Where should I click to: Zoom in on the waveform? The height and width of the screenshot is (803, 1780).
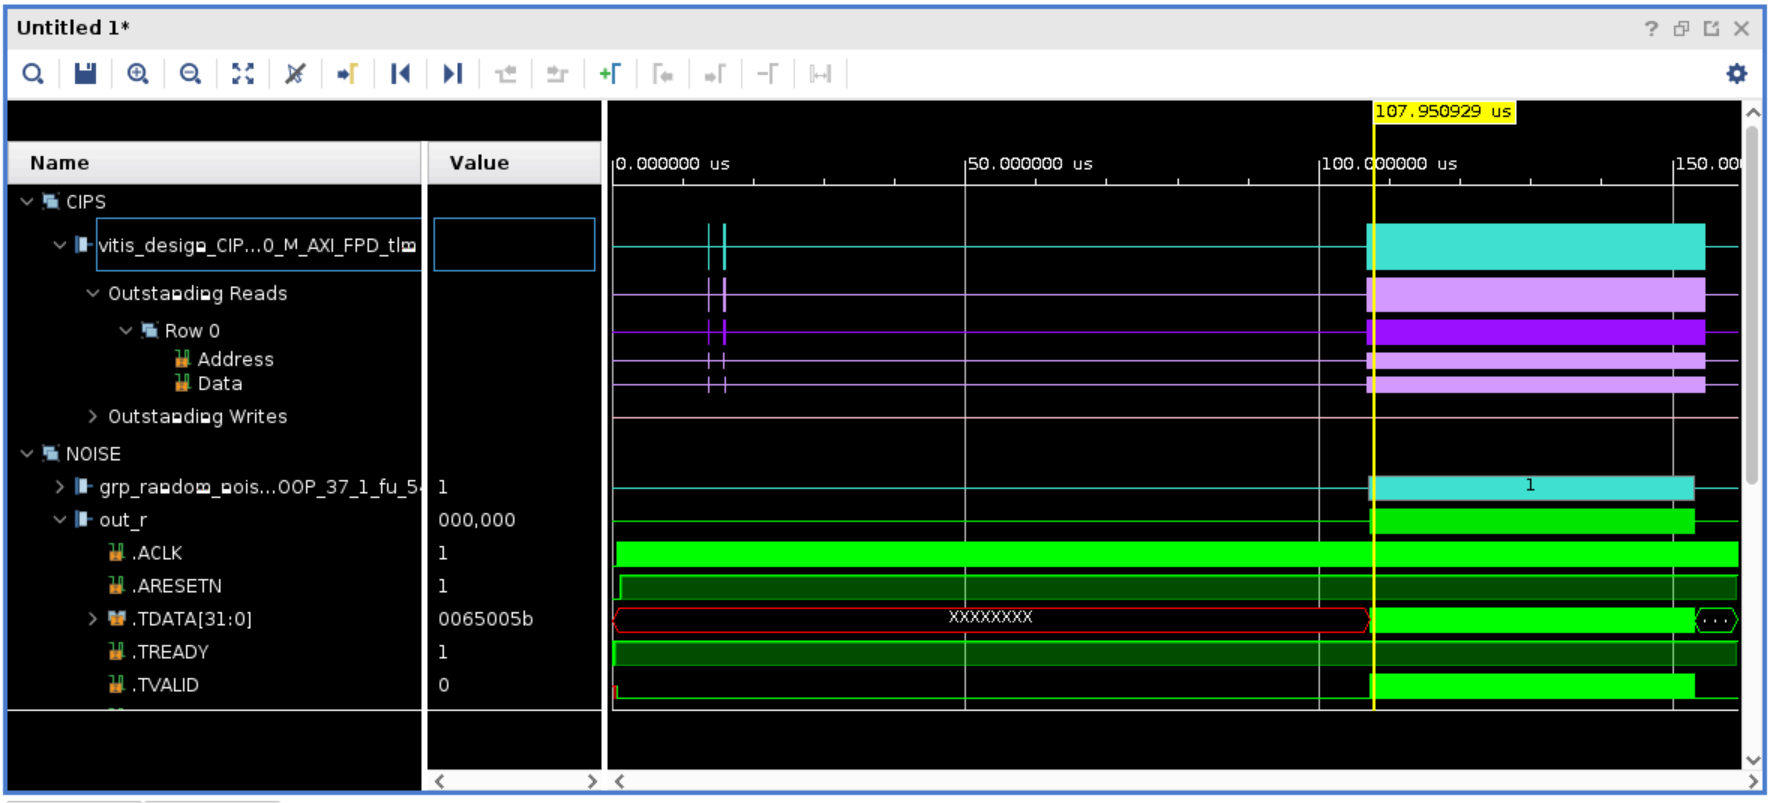pos(138,74)
